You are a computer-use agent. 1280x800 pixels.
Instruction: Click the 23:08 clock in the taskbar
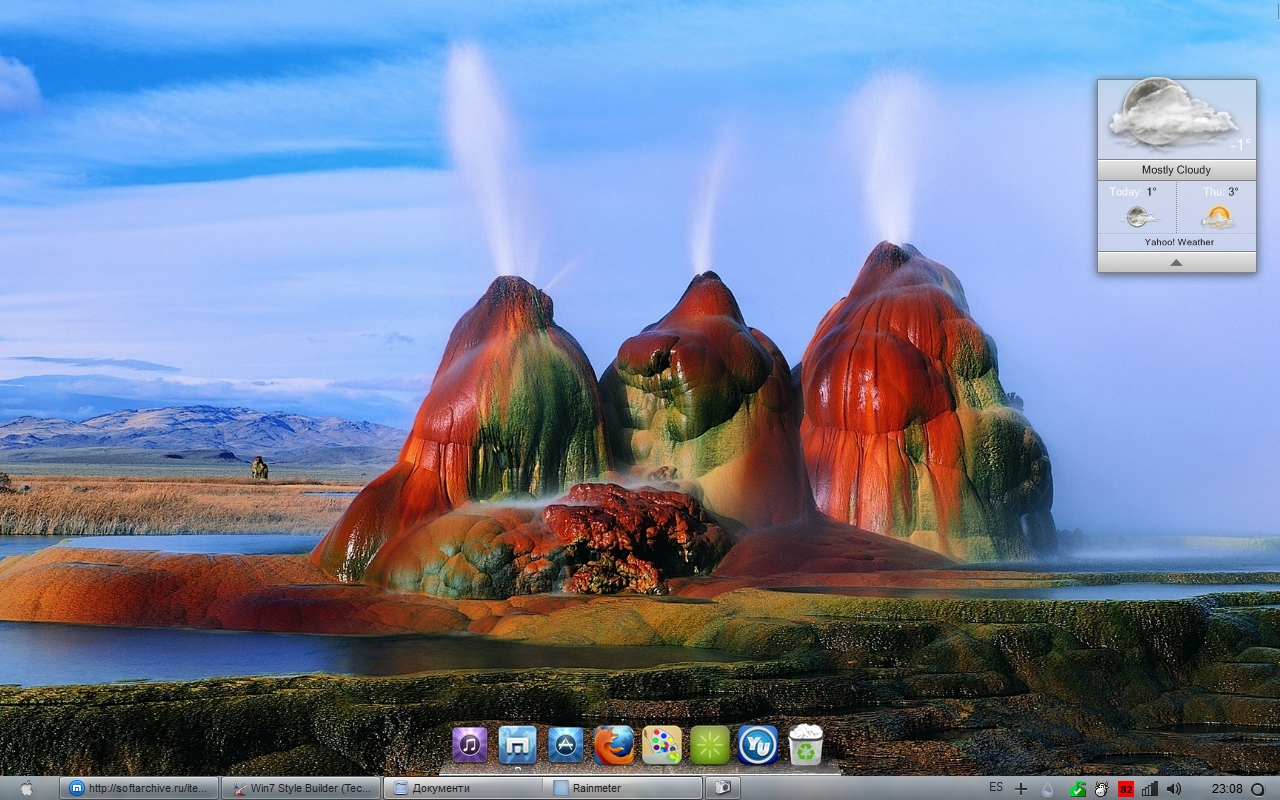[1227, 789]
